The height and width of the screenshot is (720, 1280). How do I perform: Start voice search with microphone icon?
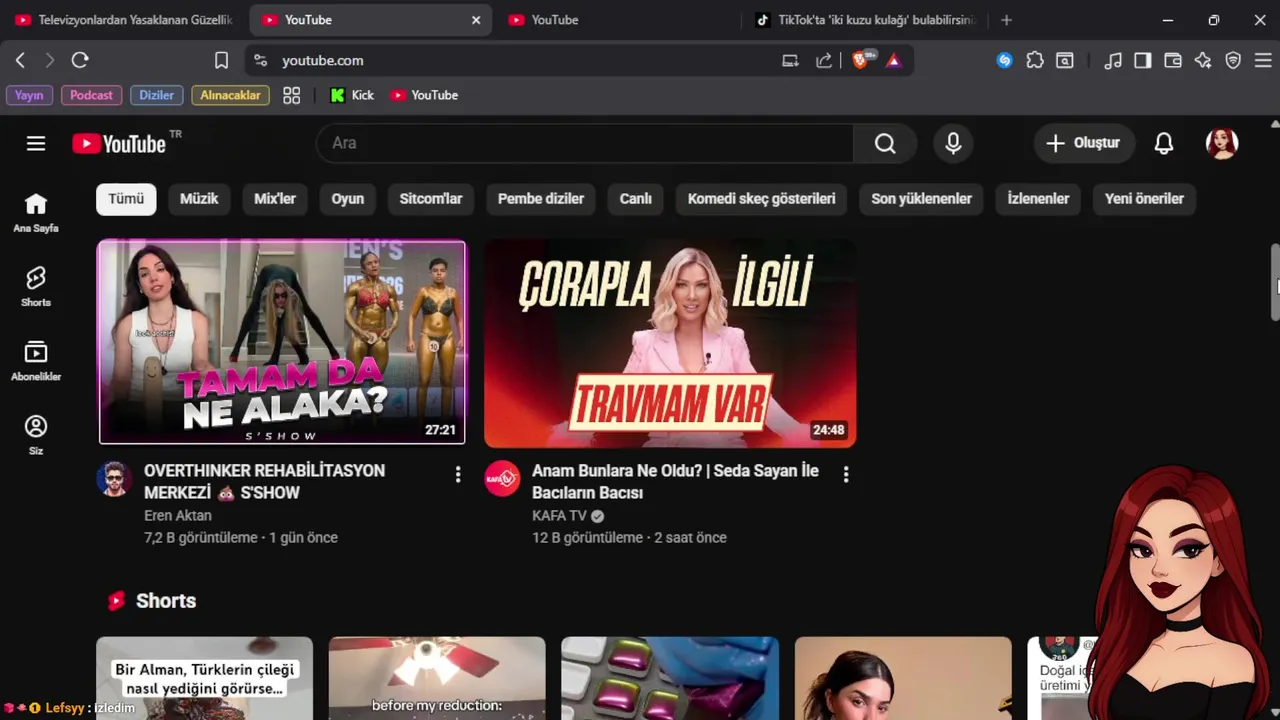point(953,143)
